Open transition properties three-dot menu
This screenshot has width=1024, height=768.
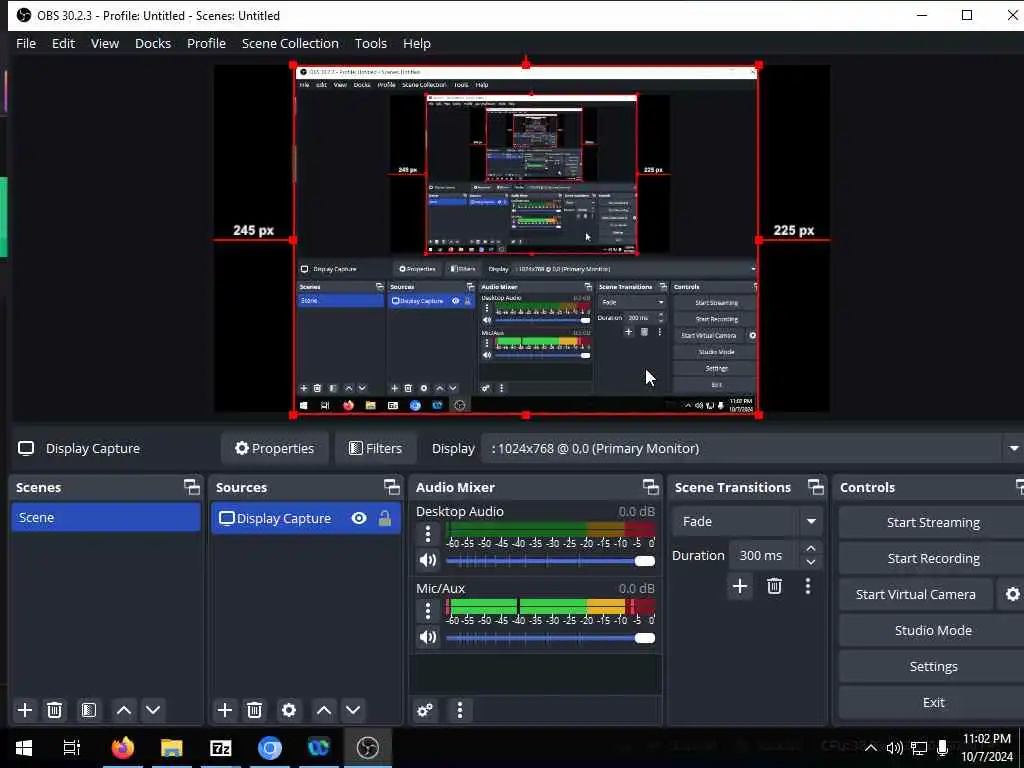coord(808,586)
